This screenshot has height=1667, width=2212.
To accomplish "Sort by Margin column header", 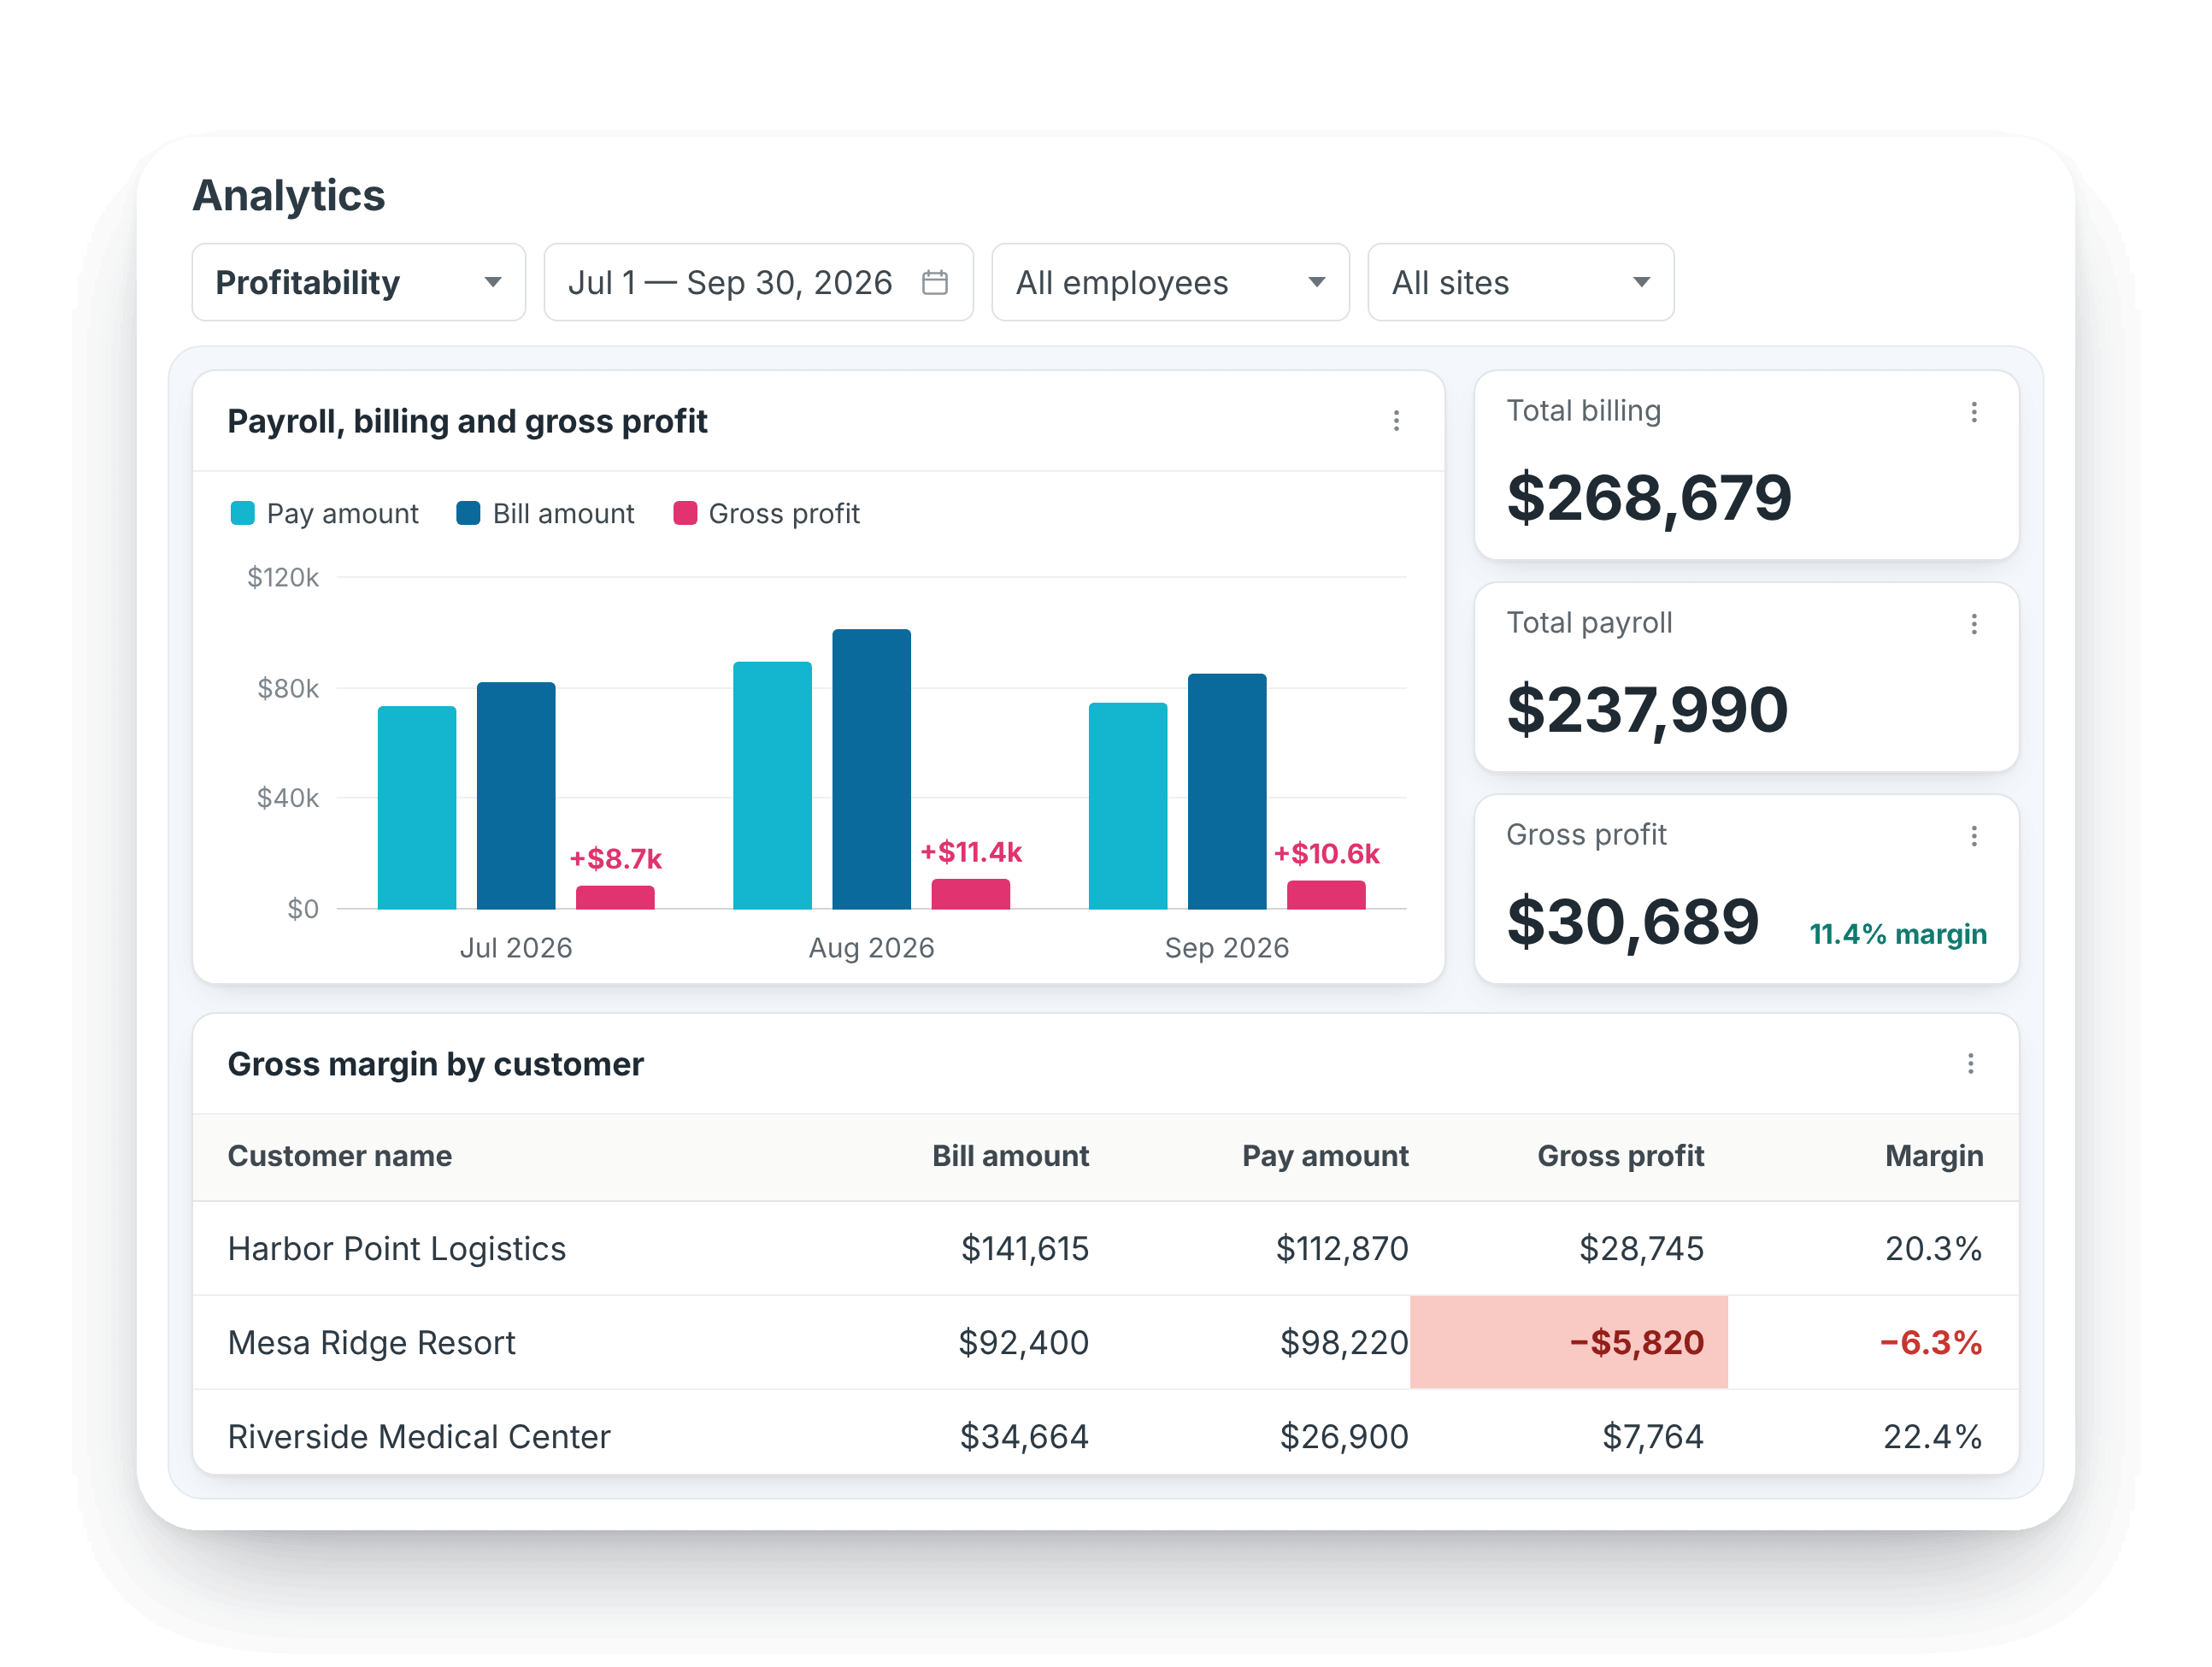I will (1934, 1156).
